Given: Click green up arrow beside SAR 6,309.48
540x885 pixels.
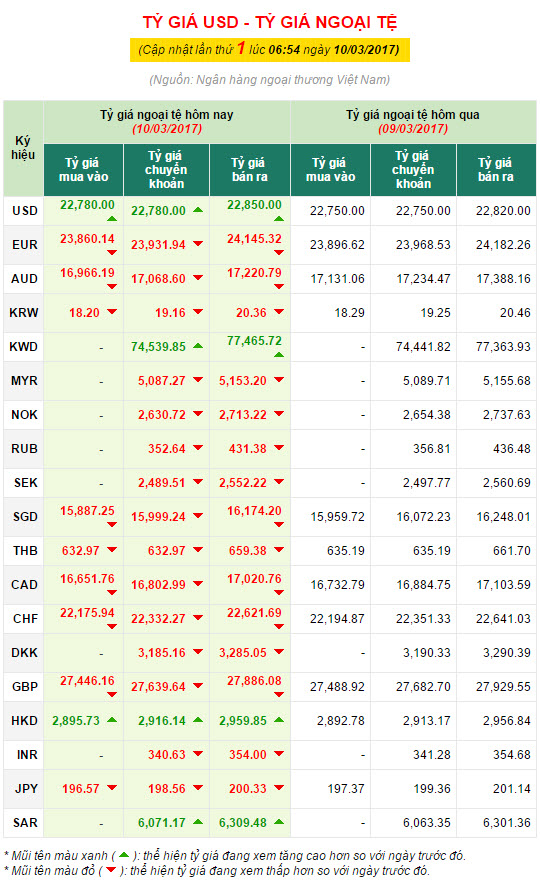Looking at the screenshot, I should click(x=279, y=822).
